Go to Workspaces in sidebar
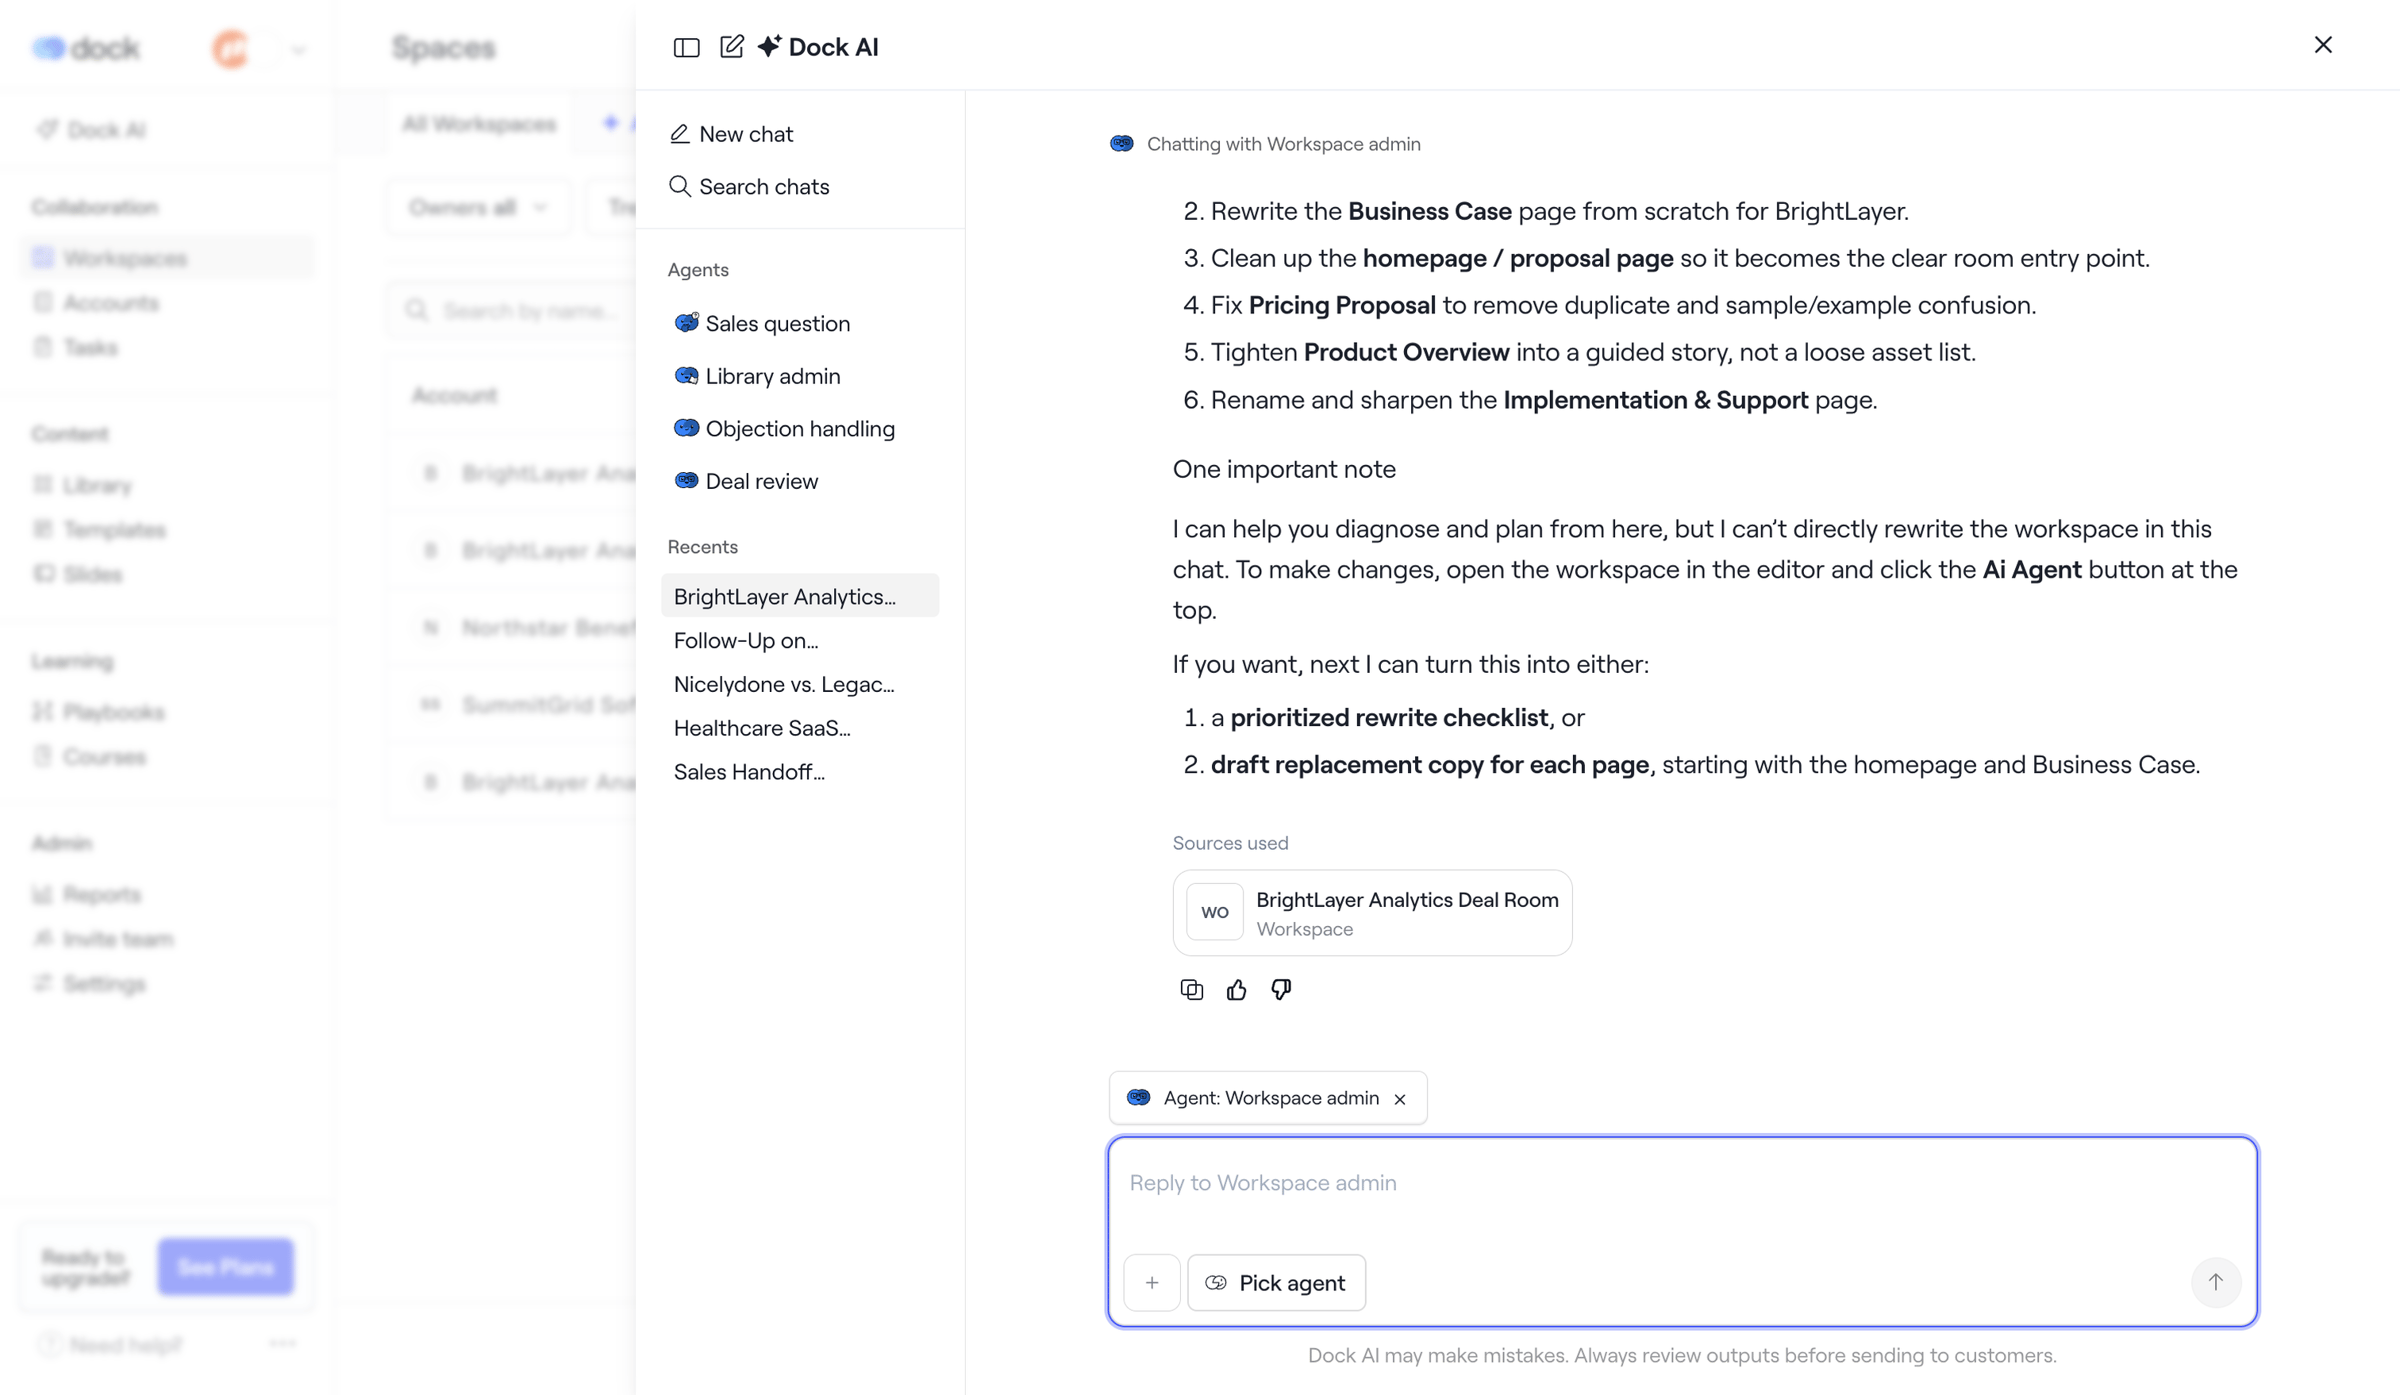The height and width of the screenshot is (1395, 2400). tap(166, 258)
